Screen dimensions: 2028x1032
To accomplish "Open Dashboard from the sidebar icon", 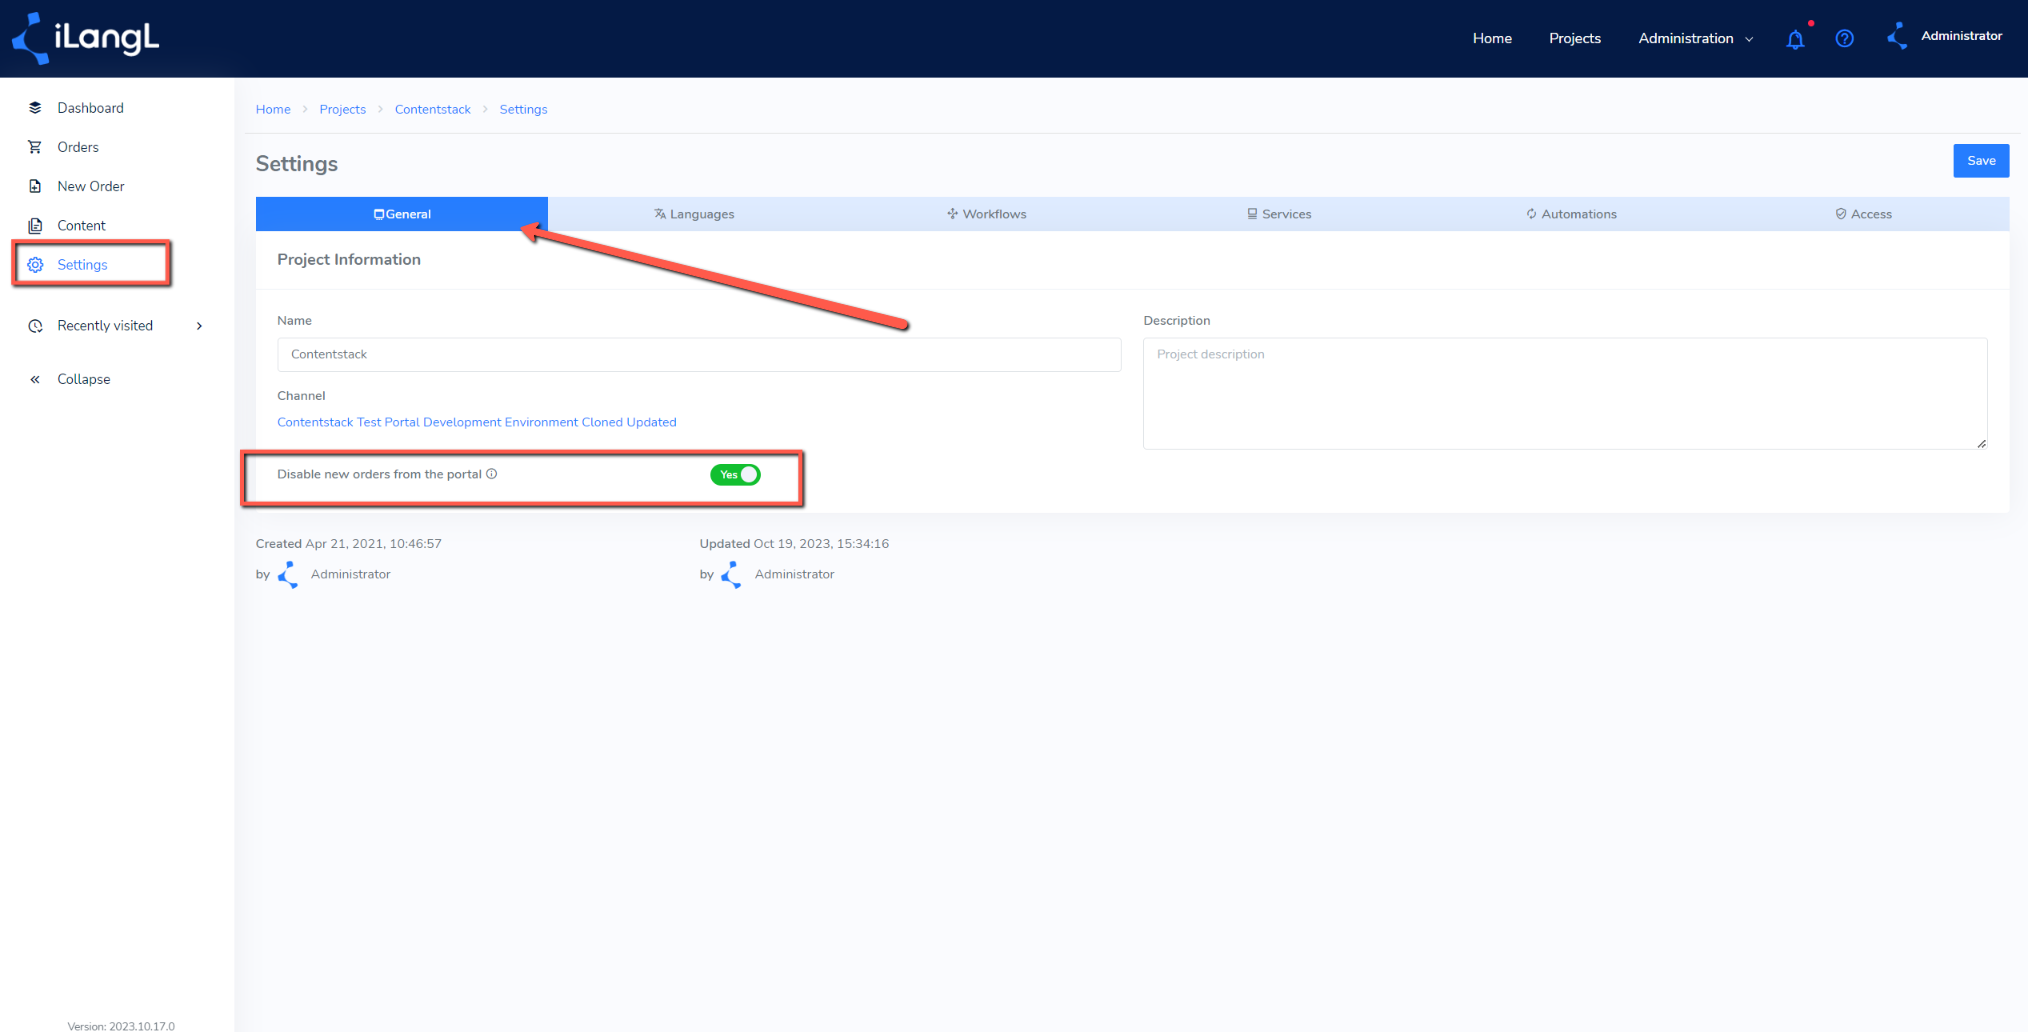I will click(35, 108).
